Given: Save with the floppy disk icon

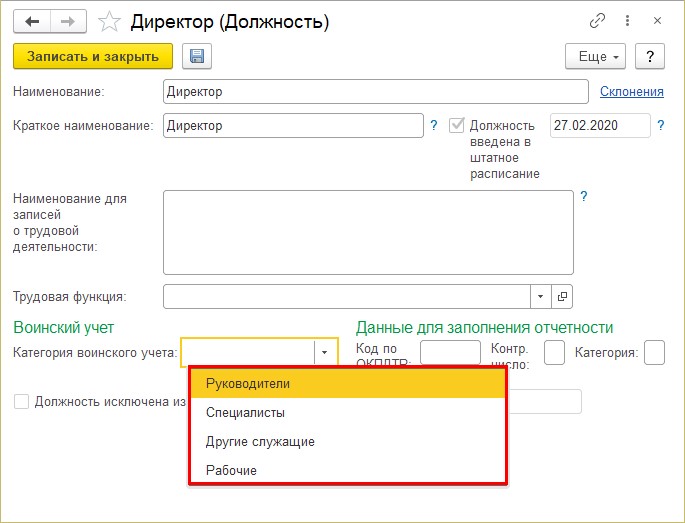Looking at the screenshot, I should 197,56.
